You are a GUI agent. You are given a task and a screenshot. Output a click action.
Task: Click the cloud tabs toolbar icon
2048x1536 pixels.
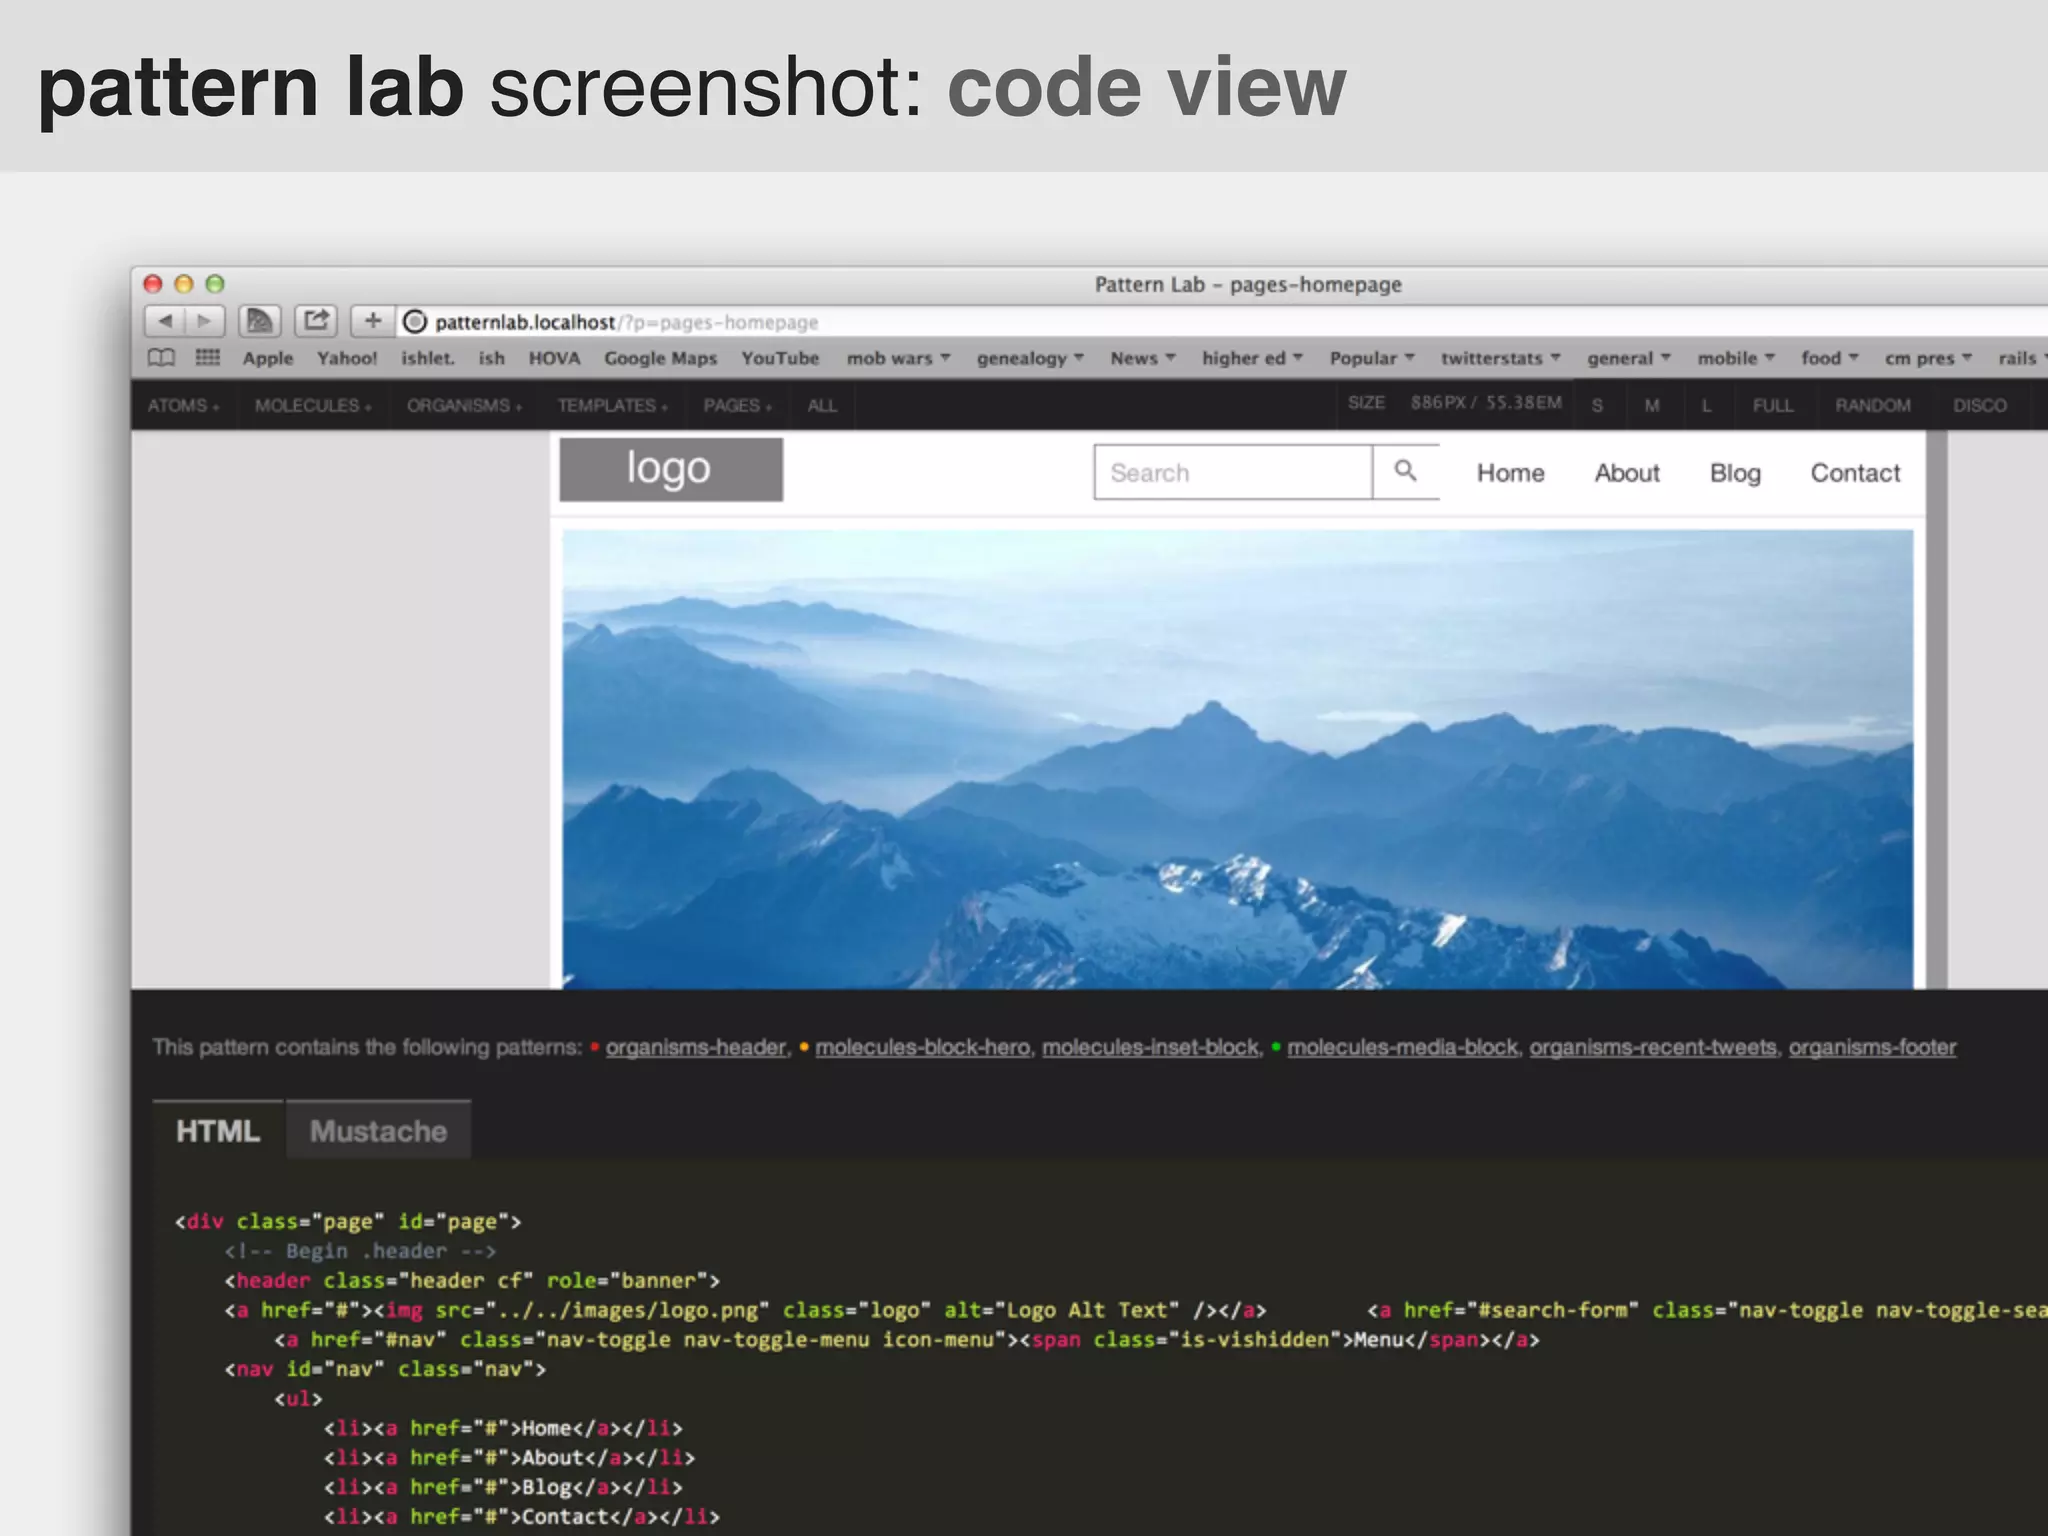click(x=260, y=321)
